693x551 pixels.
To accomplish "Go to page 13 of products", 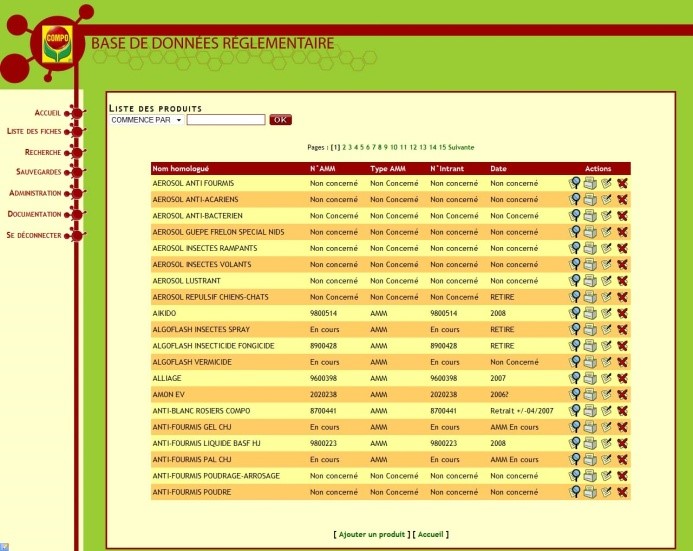I will pyautogui.click(x=423, y=147).
